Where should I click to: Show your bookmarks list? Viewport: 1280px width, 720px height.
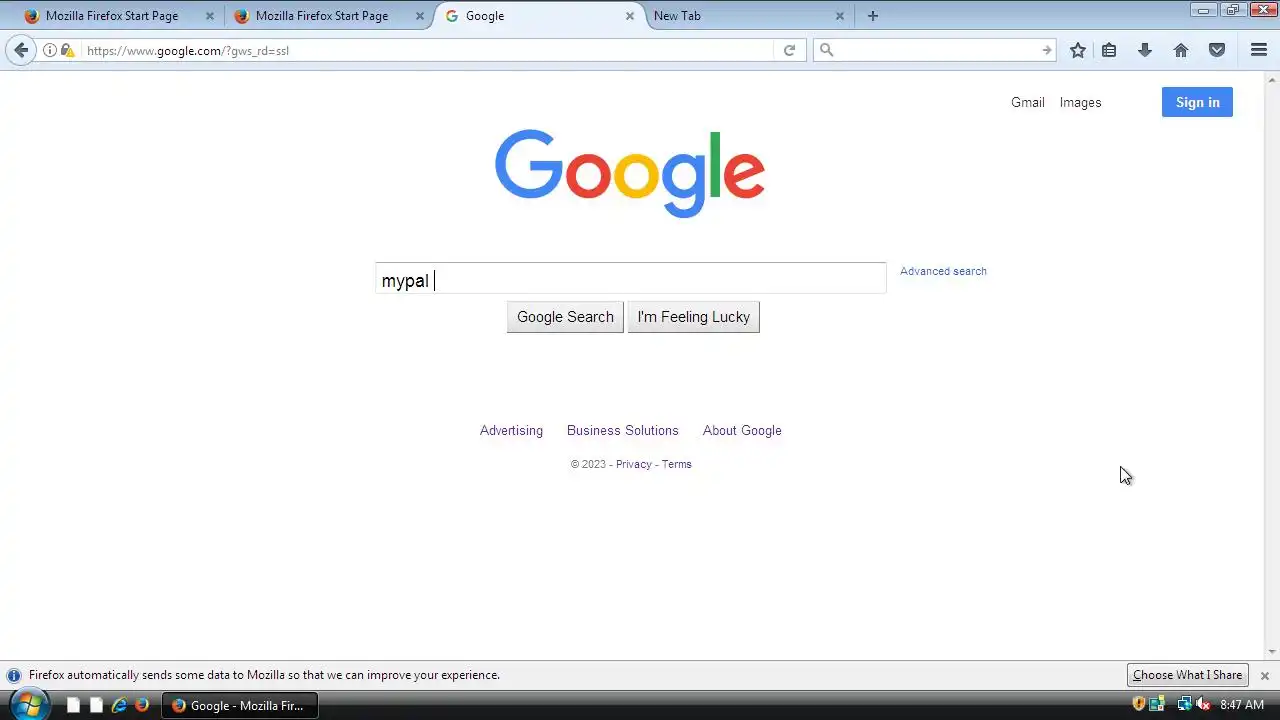point(1109,50)
